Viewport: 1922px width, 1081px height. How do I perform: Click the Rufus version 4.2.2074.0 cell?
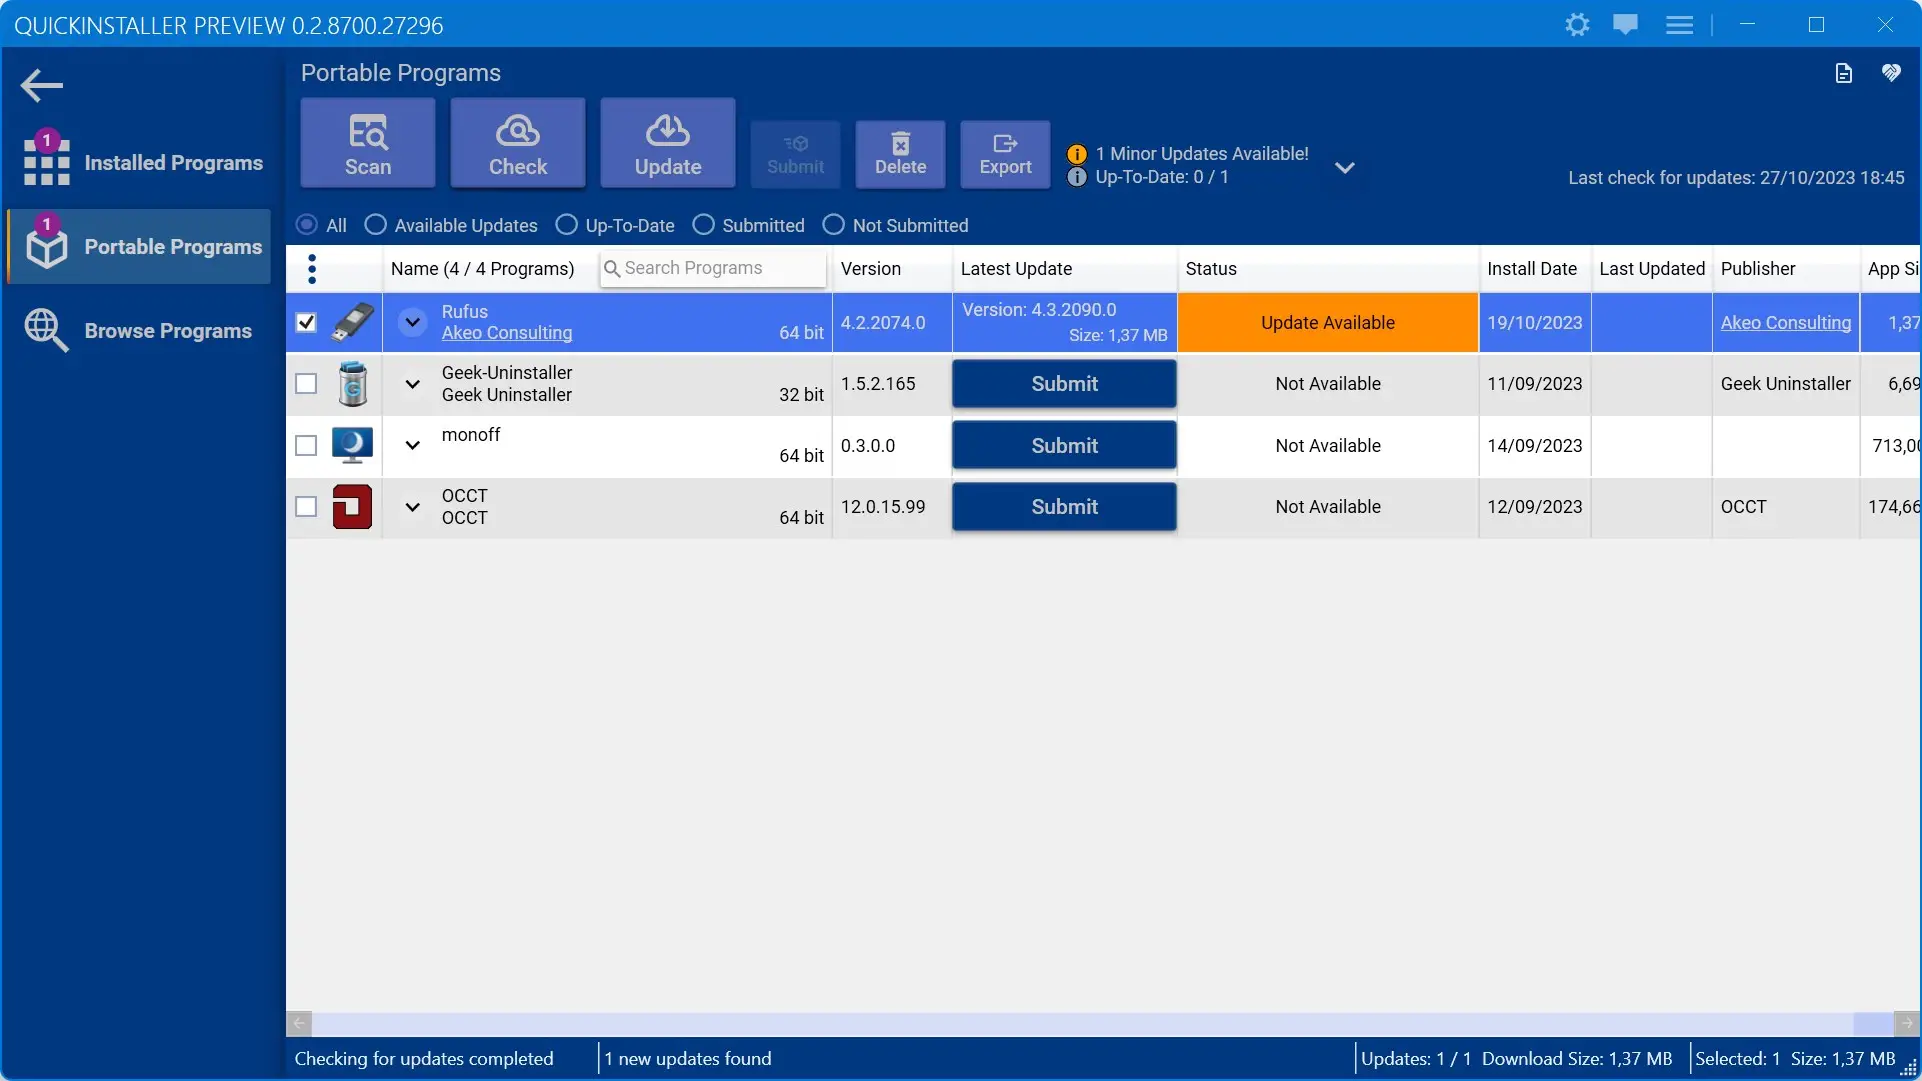(891, 322)
